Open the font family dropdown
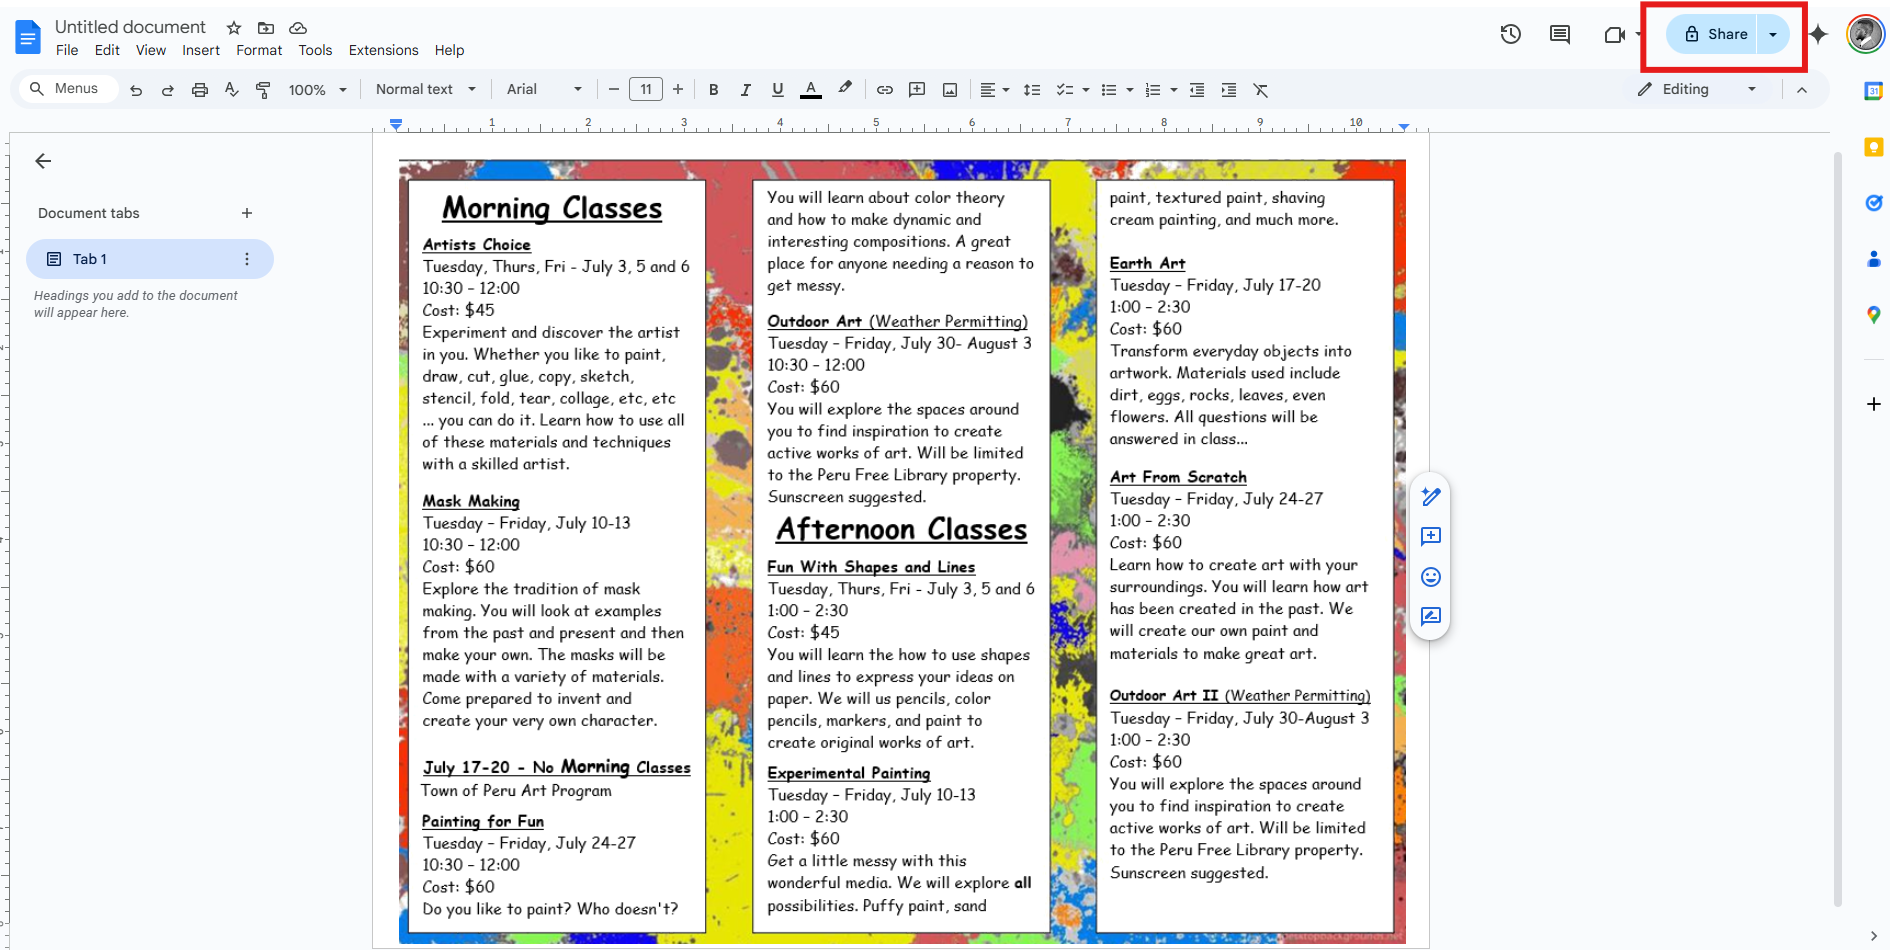The height and width of the screenshot is (950, 1890). coord(543,89)
